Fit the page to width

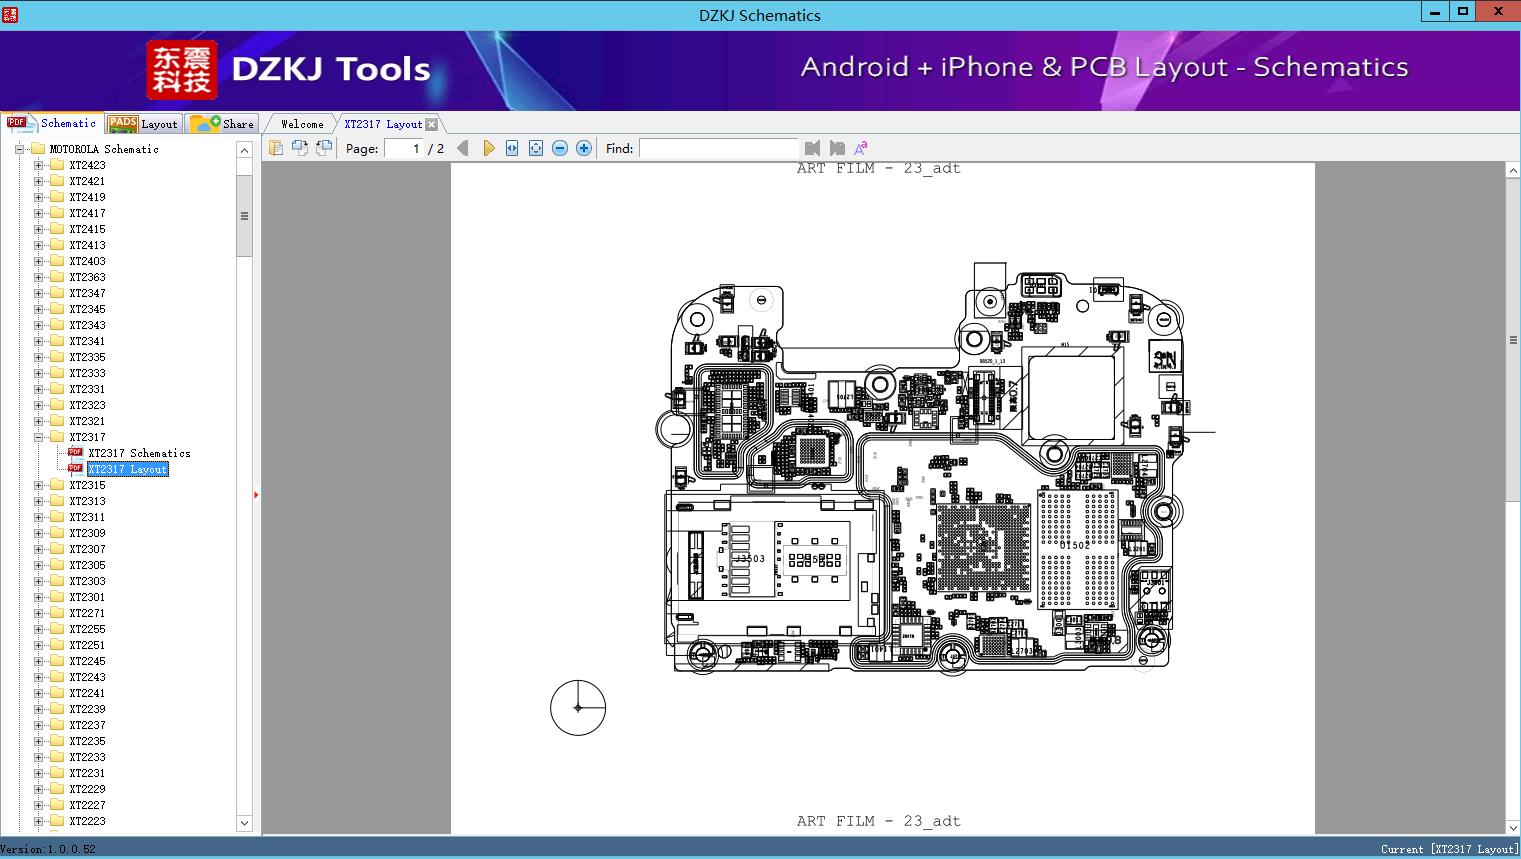click(512, 148)
